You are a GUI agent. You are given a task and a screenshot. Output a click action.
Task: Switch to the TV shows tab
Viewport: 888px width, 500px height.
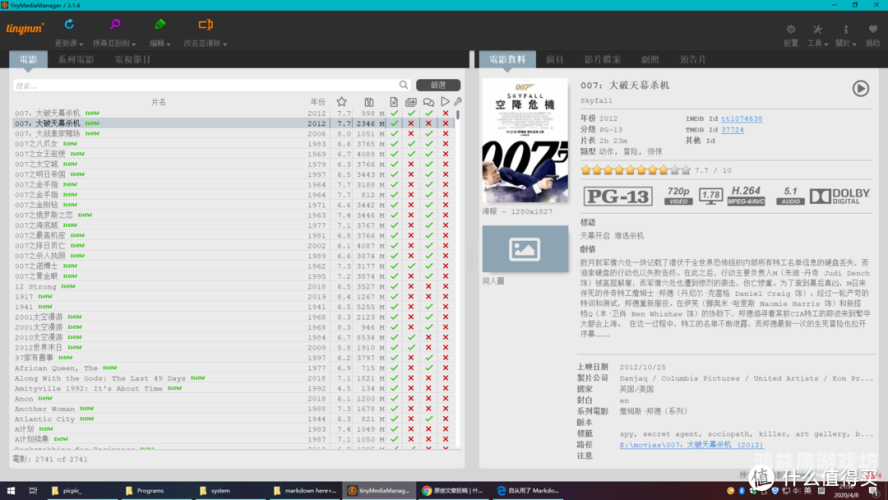(133, 59)
